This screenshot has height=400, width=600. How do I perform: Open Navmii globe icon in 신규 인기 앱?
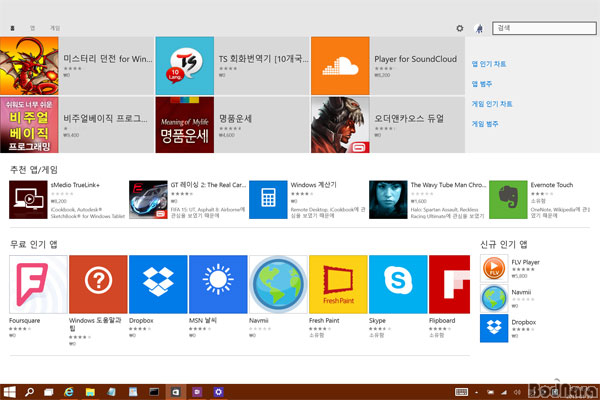pyautogui.click(x=494, y=298)
